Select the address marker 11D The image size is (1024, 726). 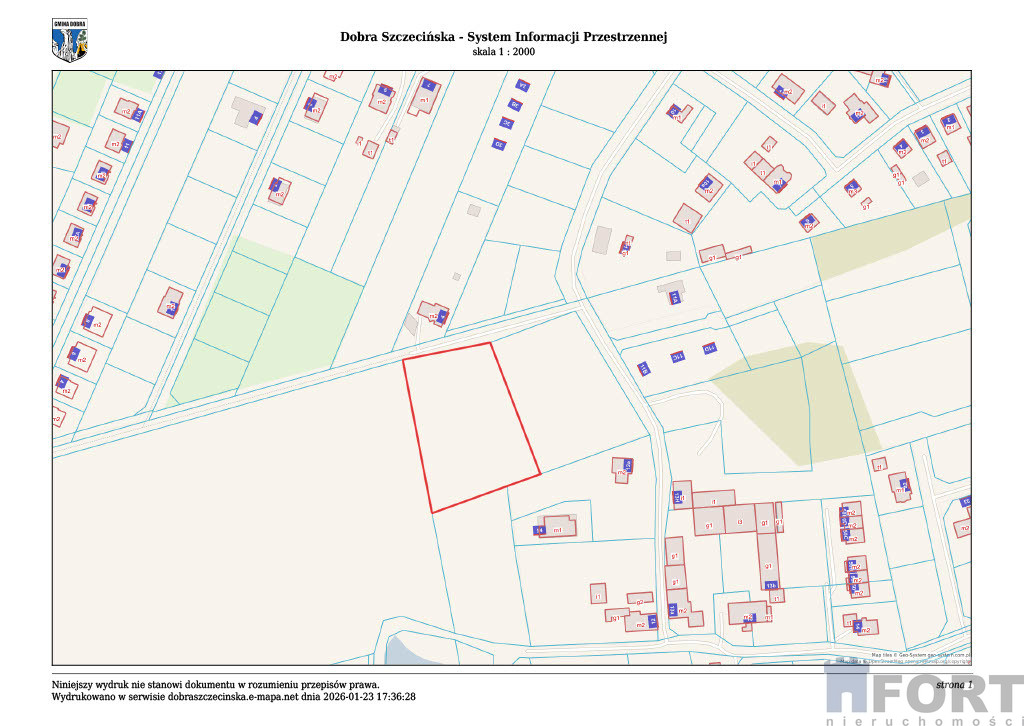point(709,348)
